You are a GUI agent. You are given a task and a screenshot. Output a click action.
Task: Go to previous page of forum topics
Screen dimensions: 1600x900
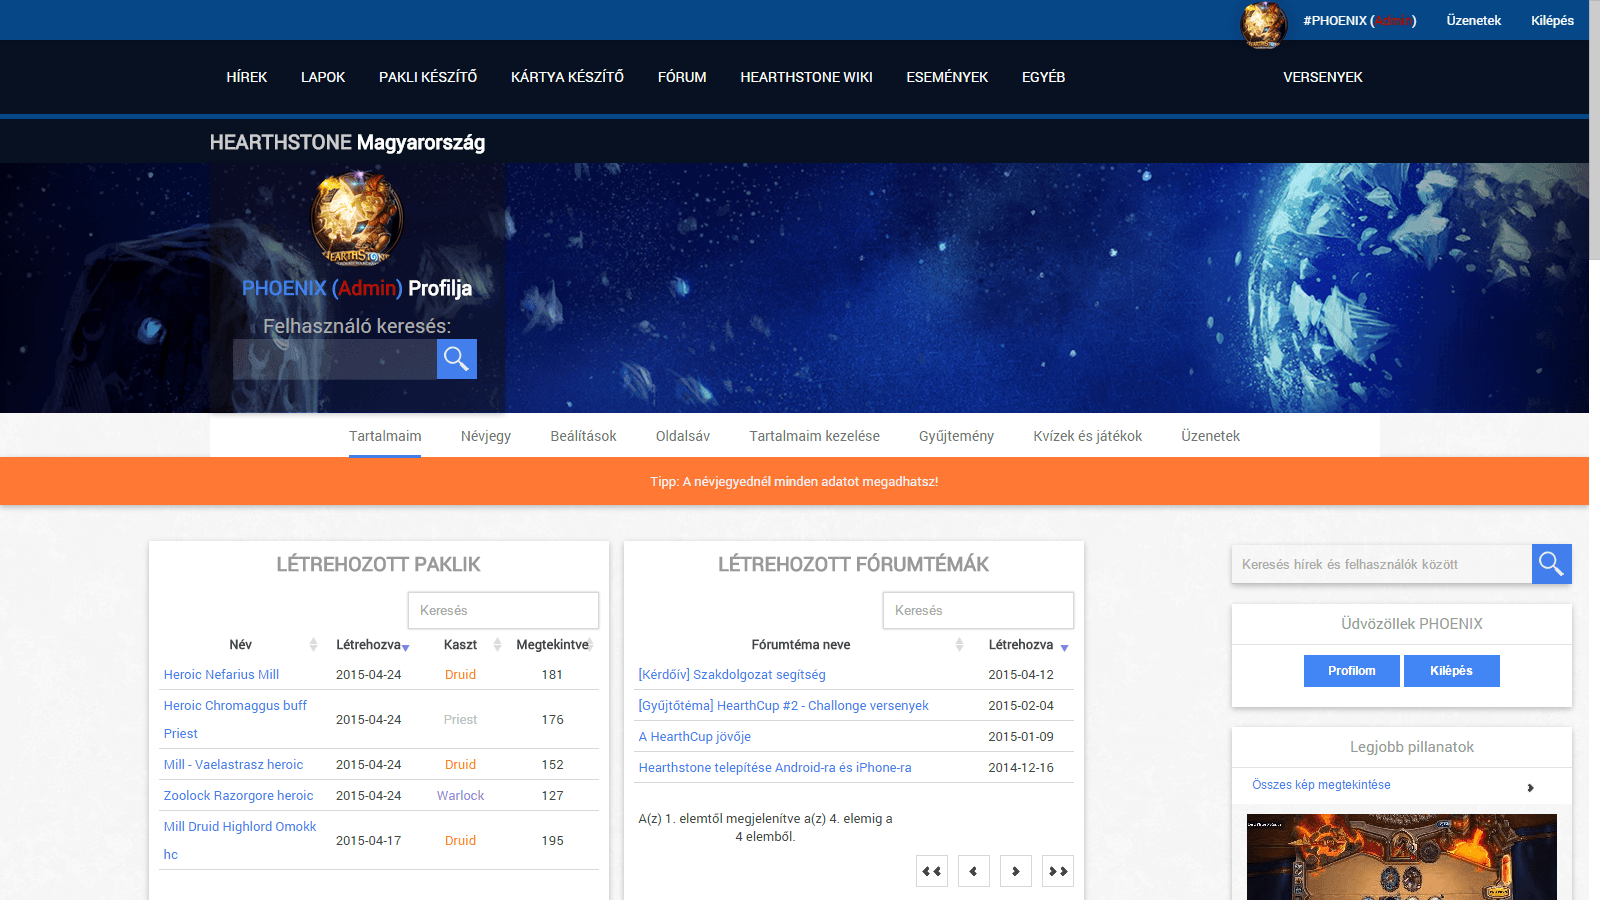point(974,871)
